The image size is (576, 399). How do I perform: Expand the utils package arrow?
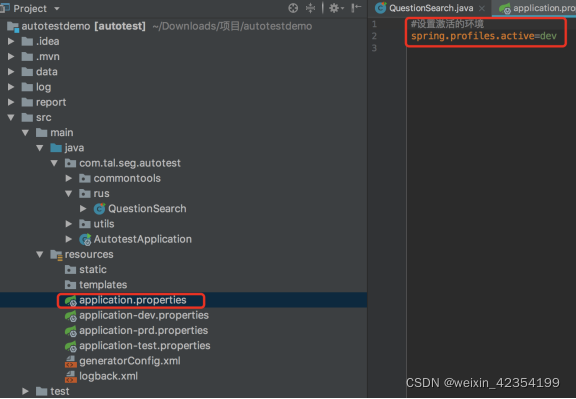pyautogui.click(x=69, y=224)
